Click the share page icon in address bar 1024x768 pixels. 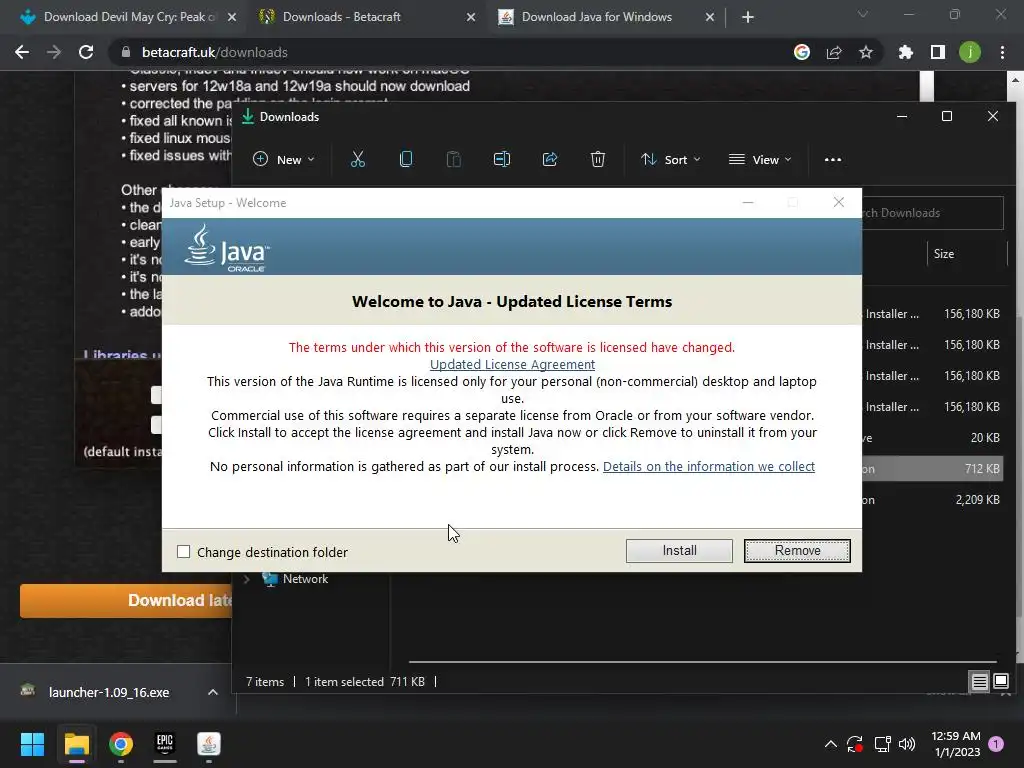[834, 52]
